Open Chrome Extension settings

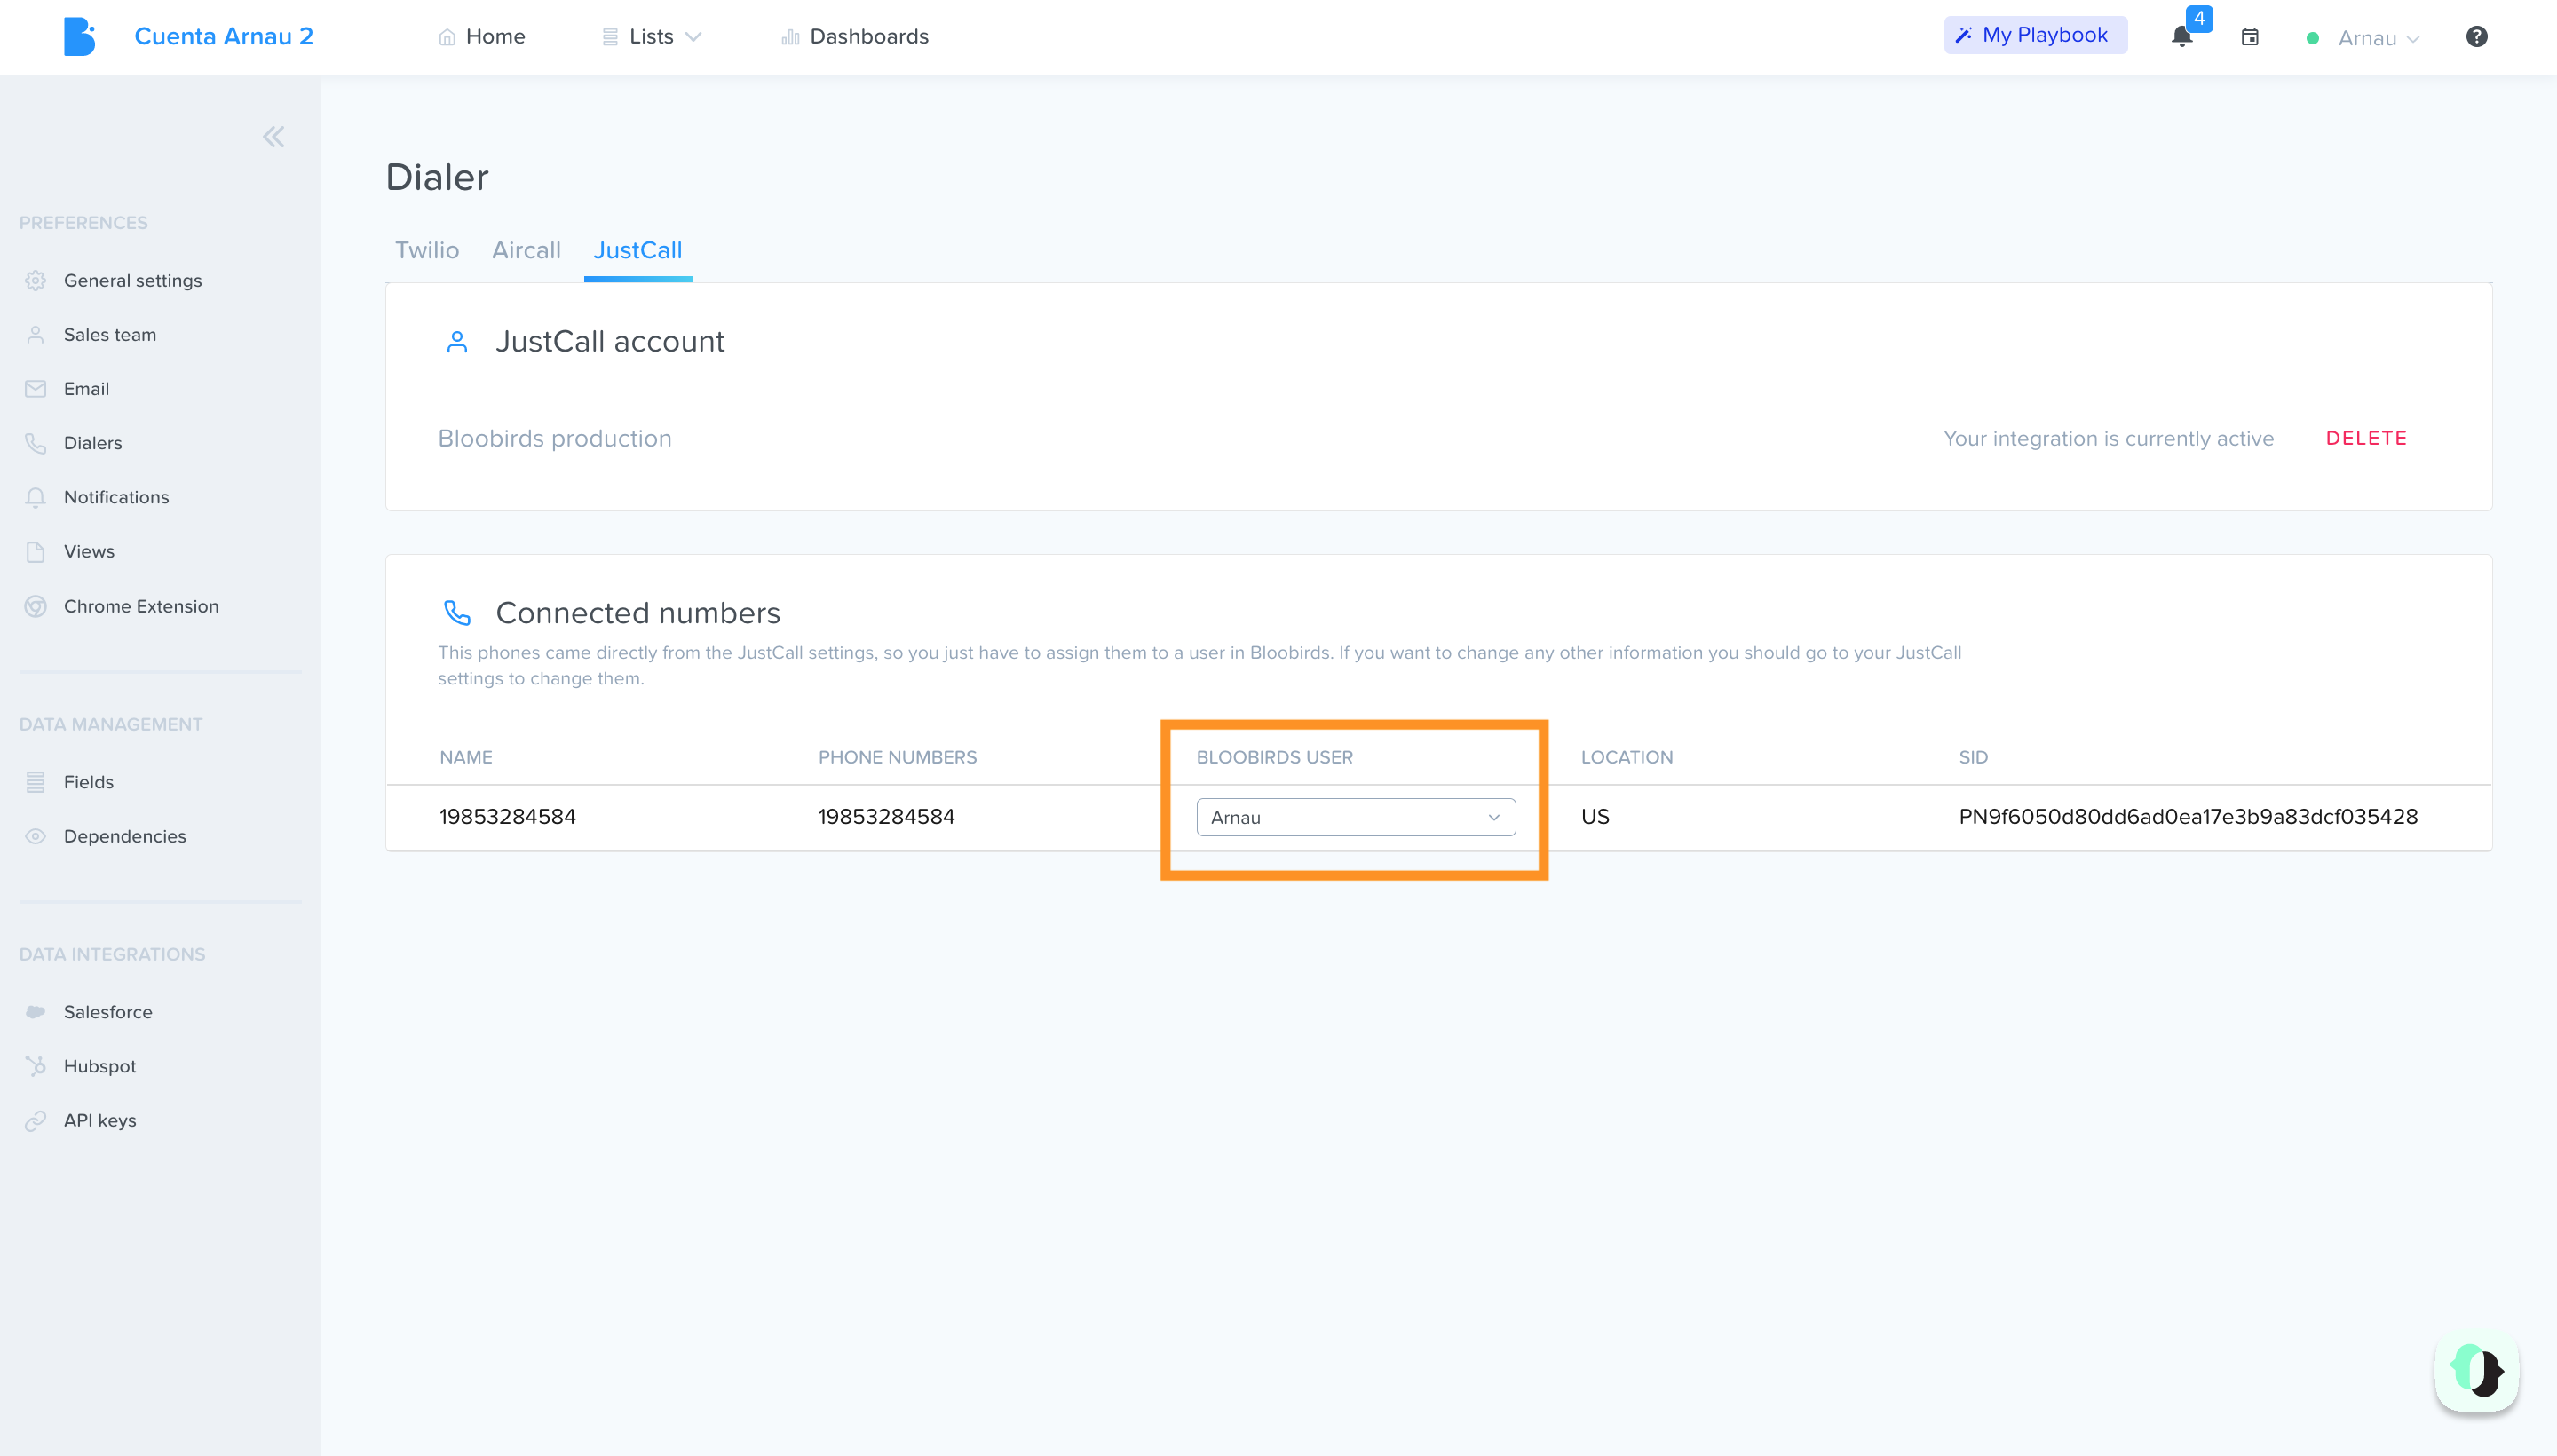click(x=141, y=606)
